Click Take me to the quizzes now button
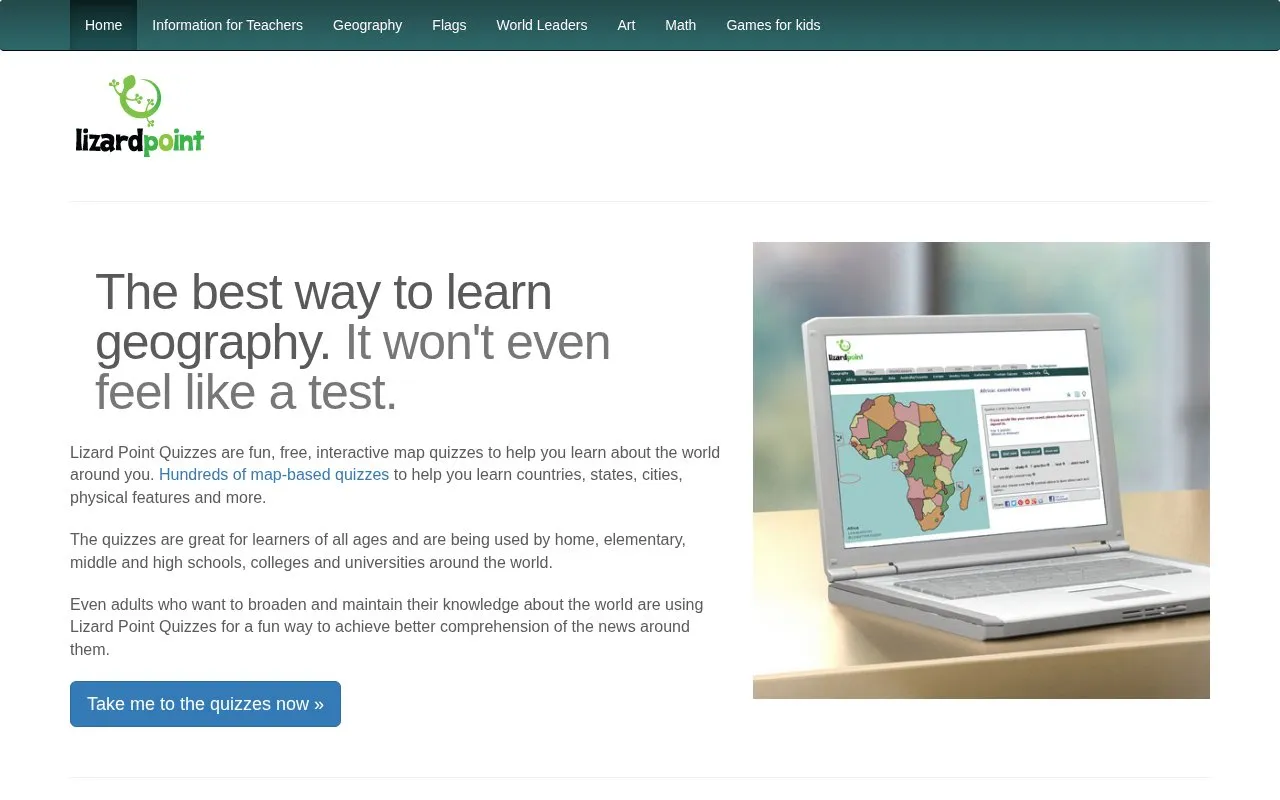Image resolution: width=1280 pixels, height=800 pixels. (205, 704)
